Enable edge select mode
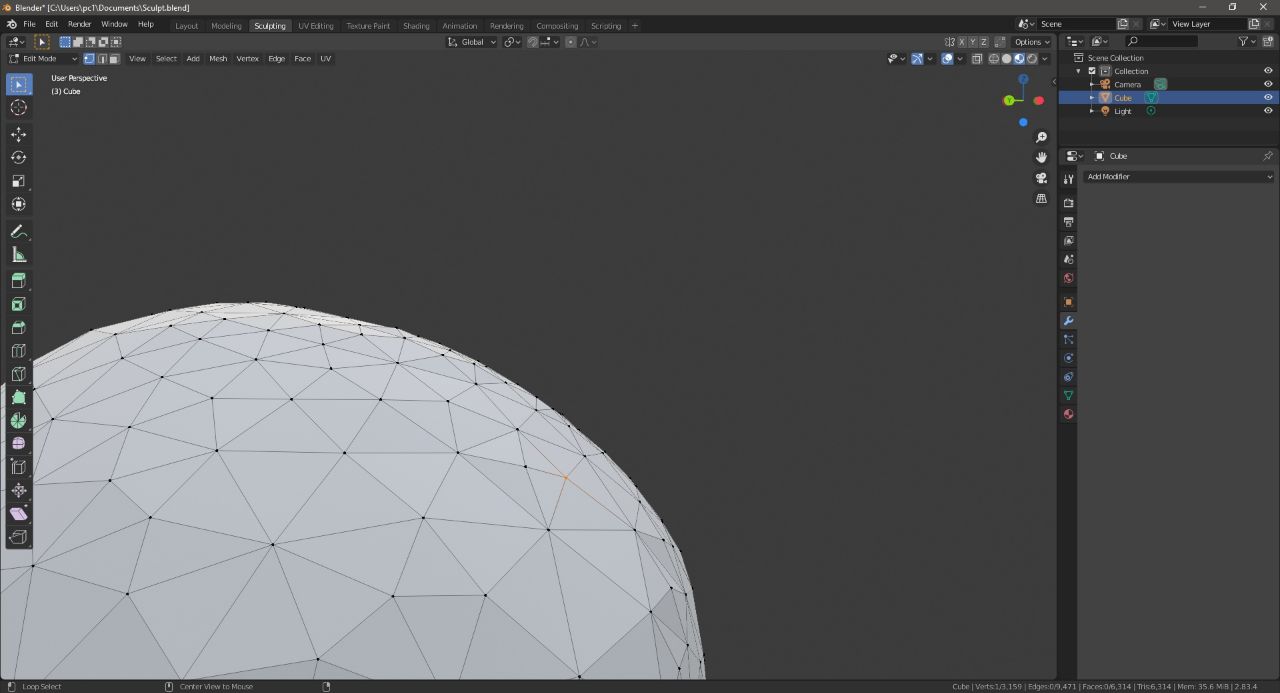The width and height of the screenshot is (1280, 693). pos(101,58)
